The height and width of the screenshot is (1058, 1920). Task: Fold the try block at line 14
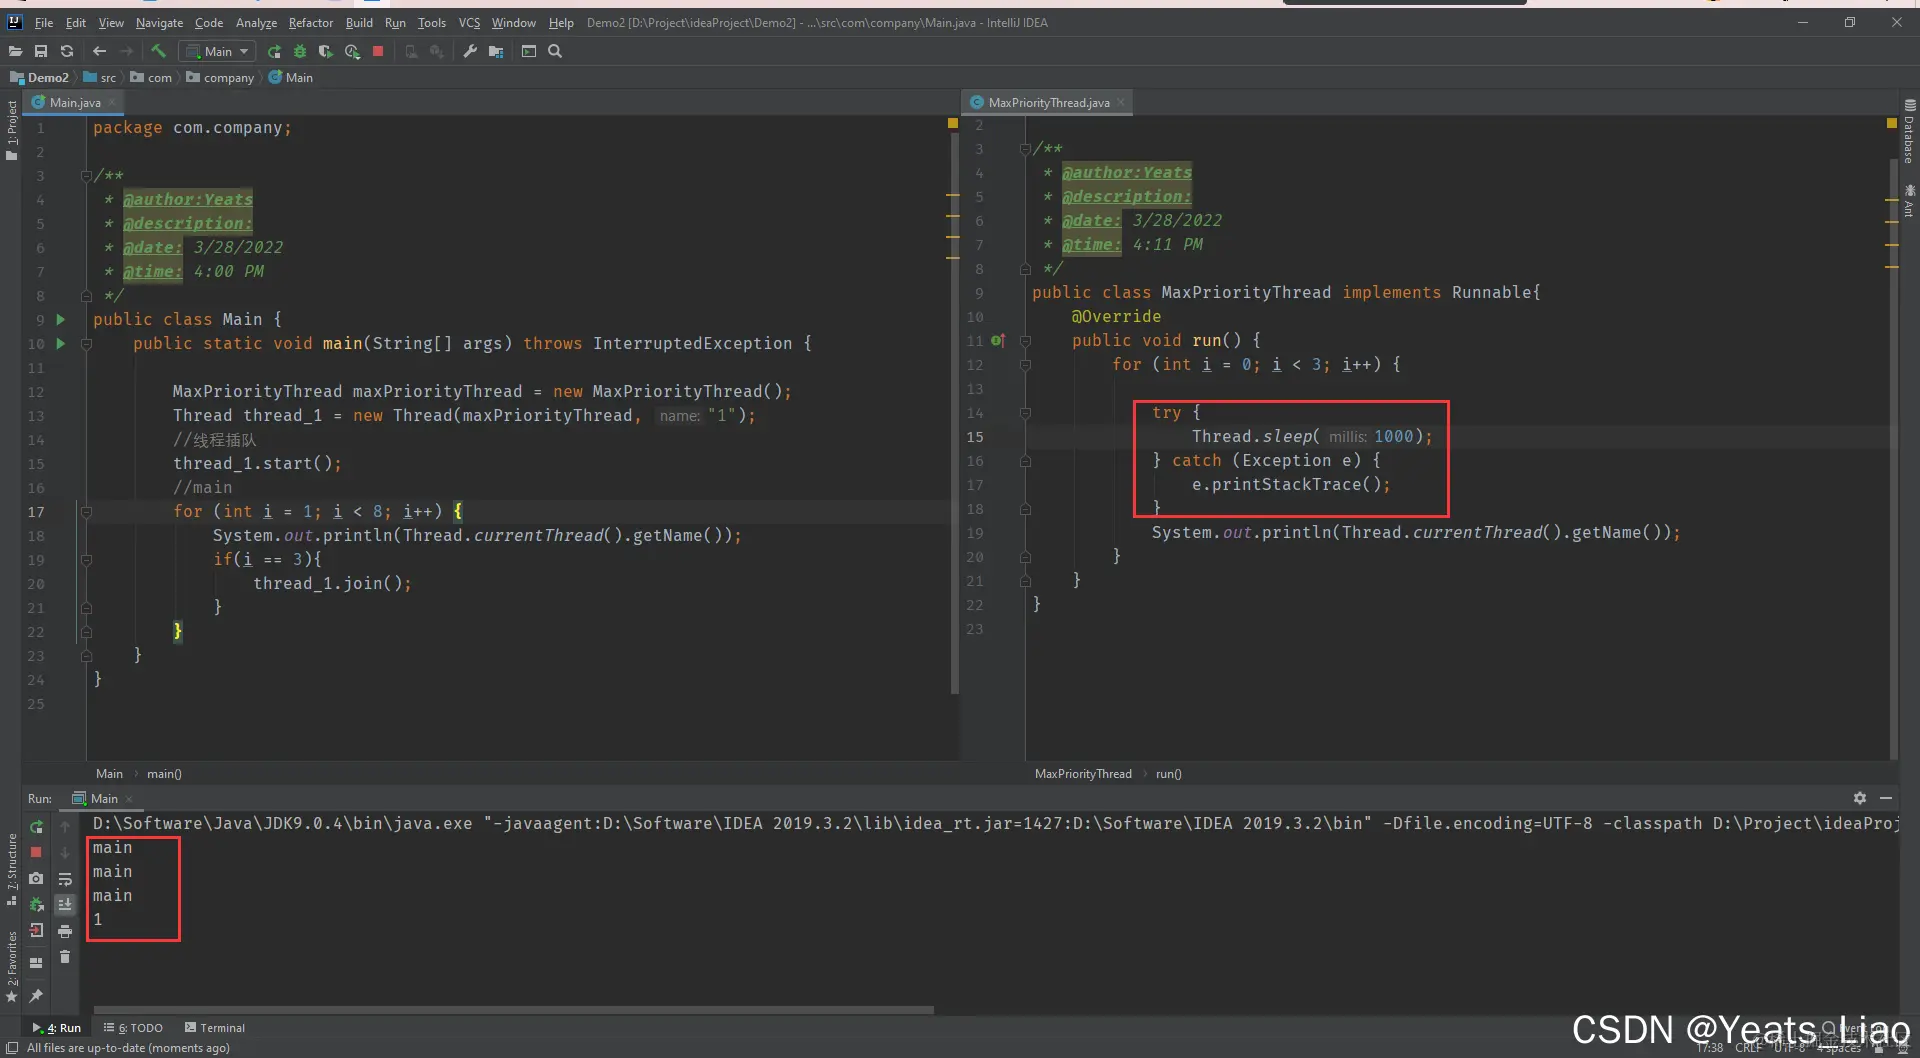1025,412
